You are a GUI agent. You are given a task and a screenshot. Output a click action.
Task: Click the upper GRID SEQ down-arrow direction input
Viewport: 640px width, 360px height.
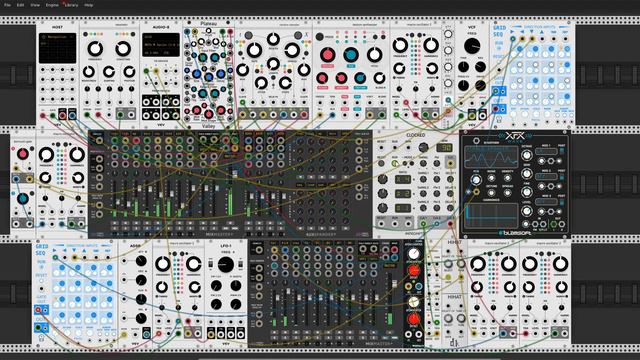coord(532,39)
